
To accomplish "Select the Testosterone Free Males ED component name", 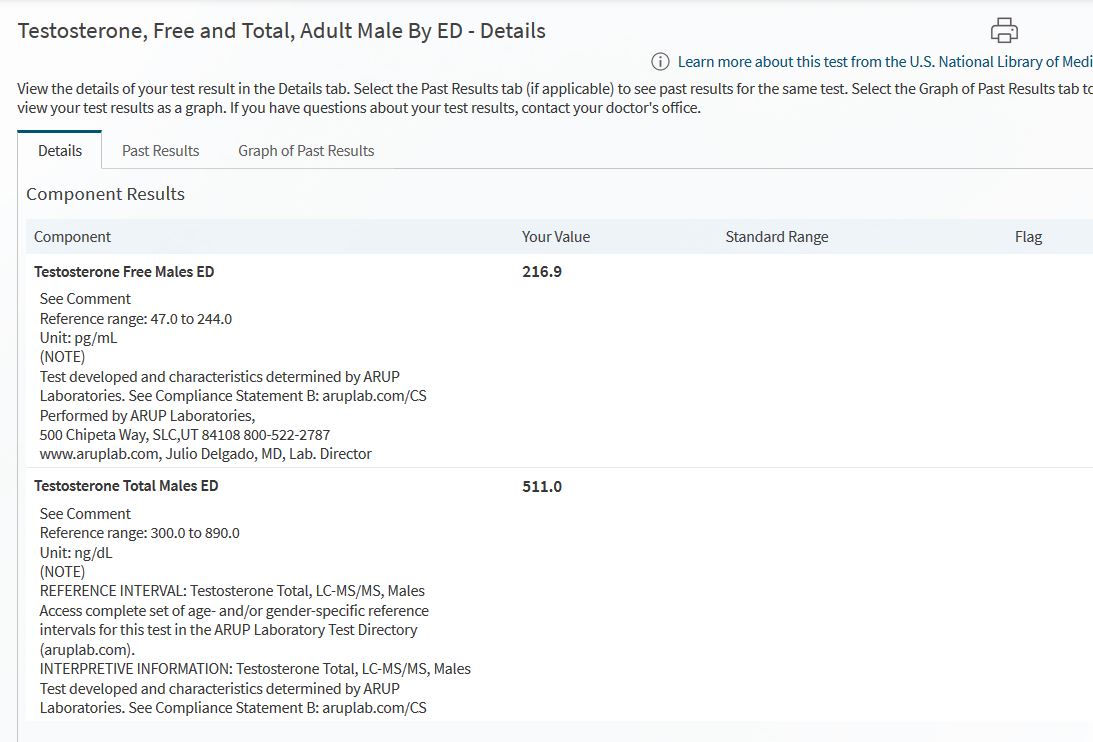I will click(124, 272).
